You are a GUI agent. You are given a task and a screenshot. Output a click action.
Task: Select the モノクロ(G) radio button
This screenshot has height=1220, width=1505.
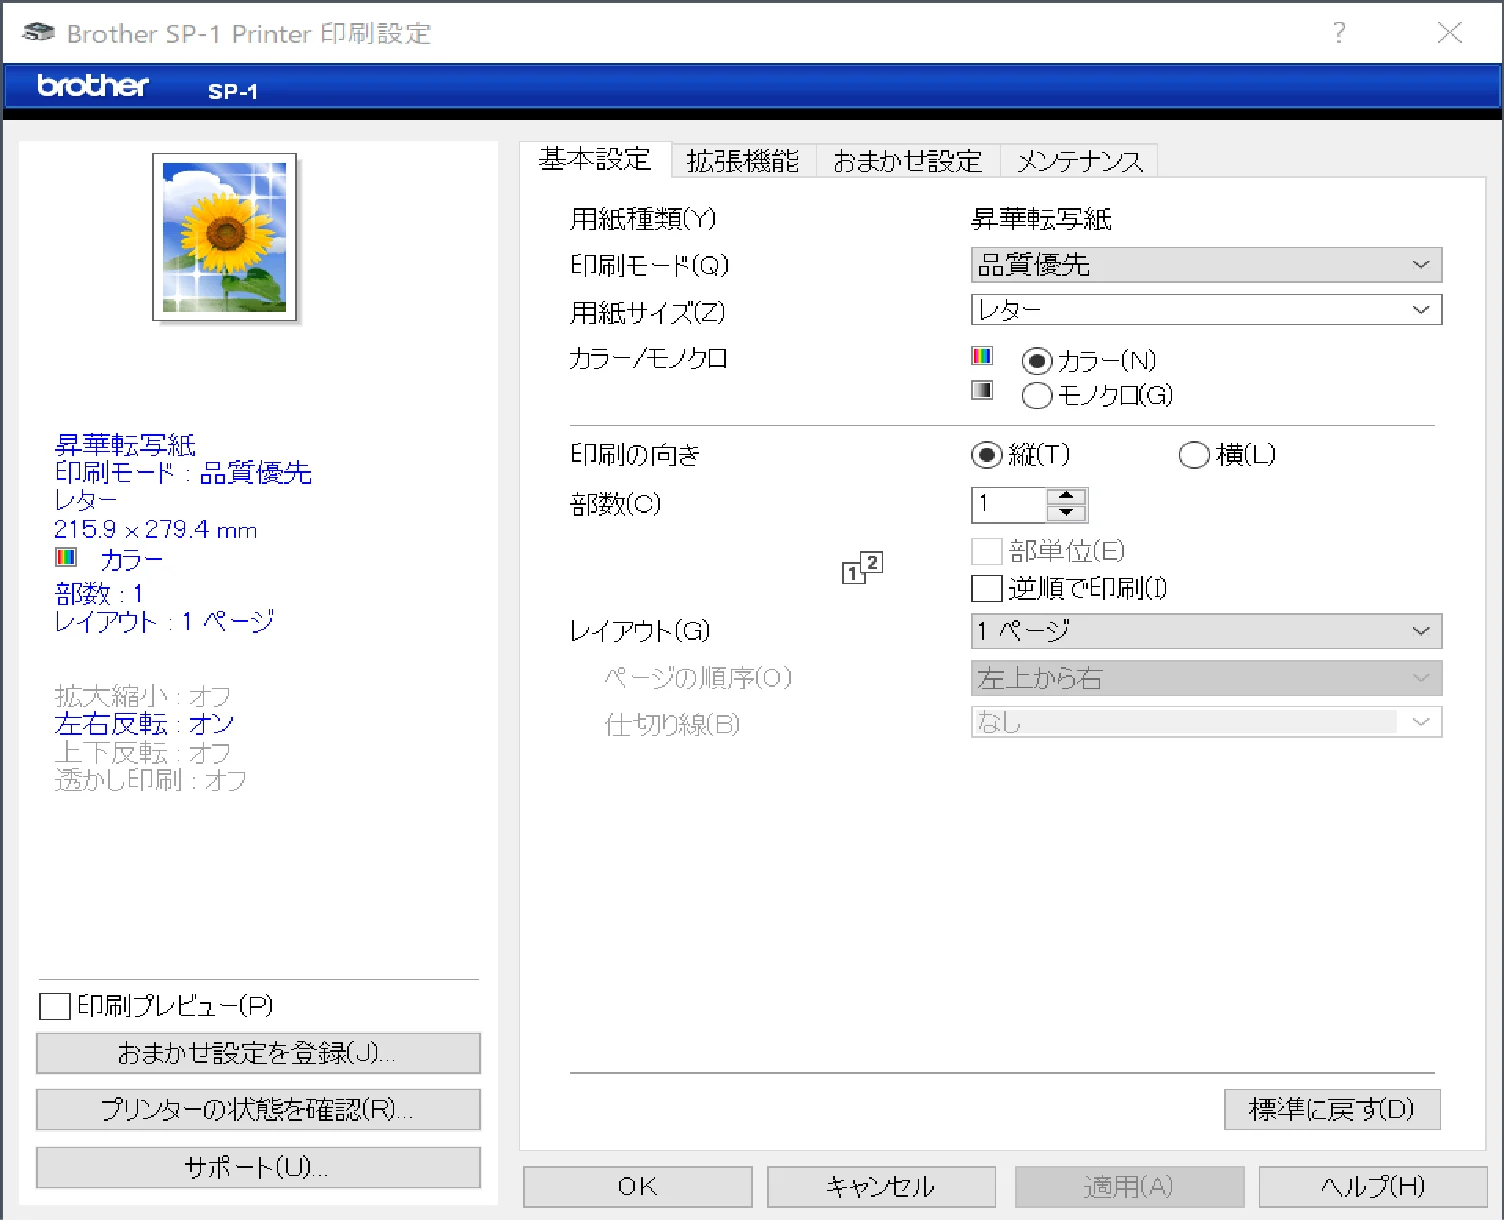coord(1037,396)
